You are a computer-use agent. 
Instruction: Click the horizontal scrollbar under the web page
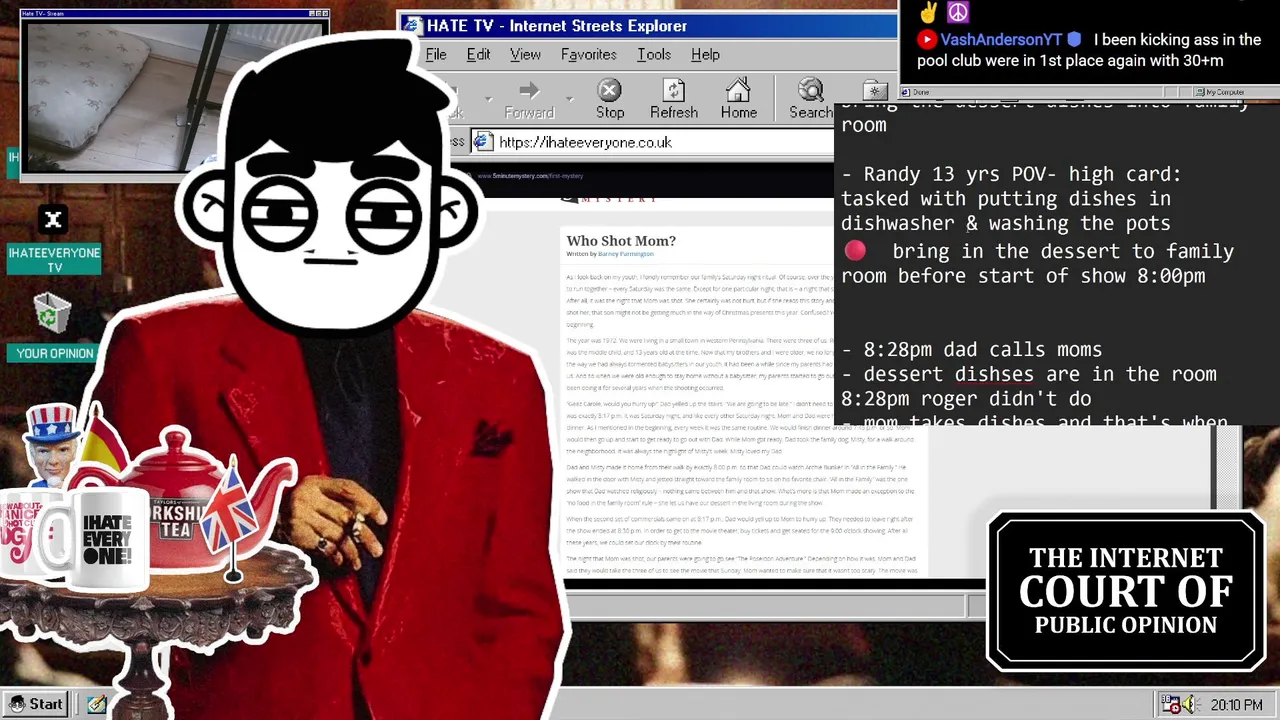(765, 605)
